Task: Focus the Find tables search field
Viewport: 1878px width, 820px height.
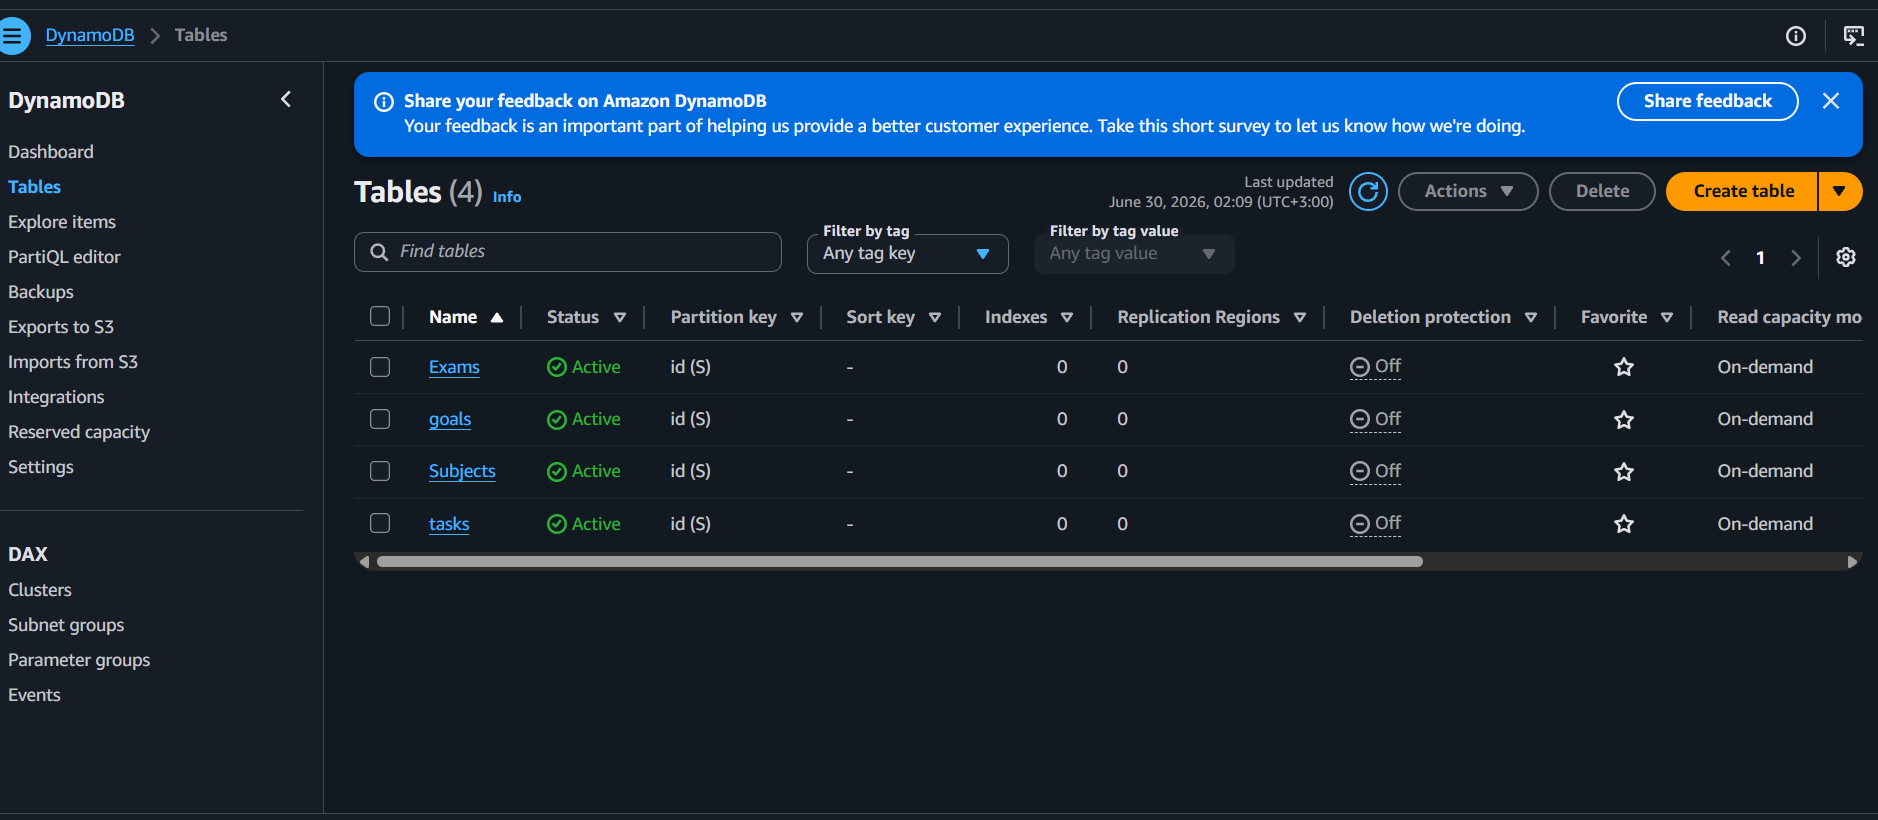Action: [x=568, y=252]
